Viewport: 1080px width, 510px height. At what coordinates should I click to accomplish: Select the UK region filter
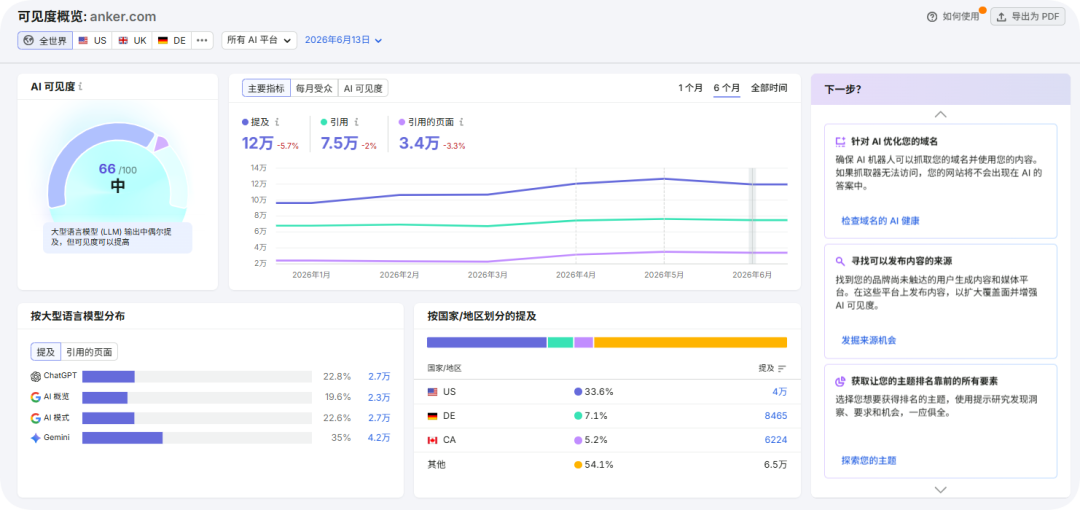pyautogui.click(x=132, y=40)
